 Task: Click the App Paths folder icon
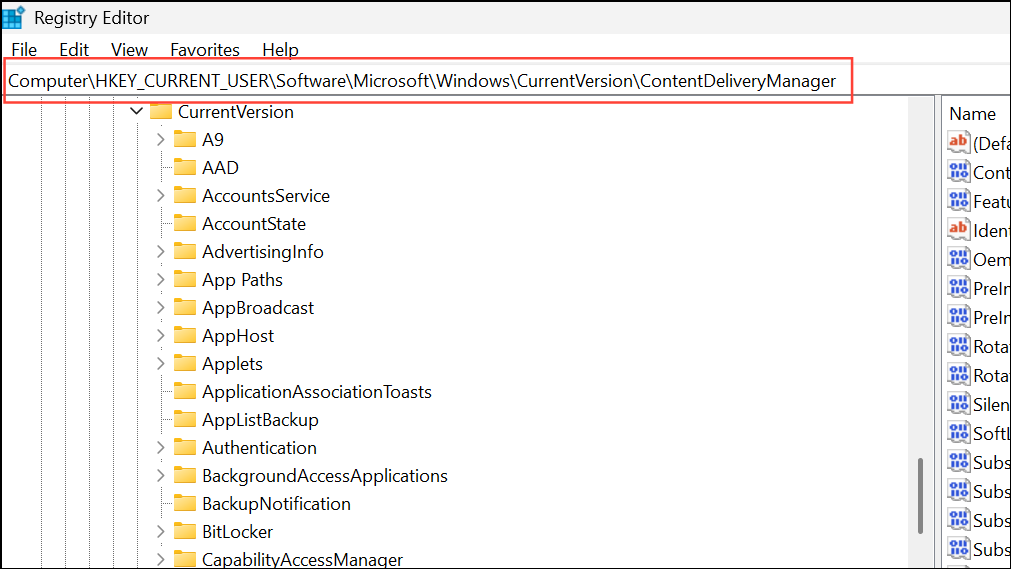point(185,279)
